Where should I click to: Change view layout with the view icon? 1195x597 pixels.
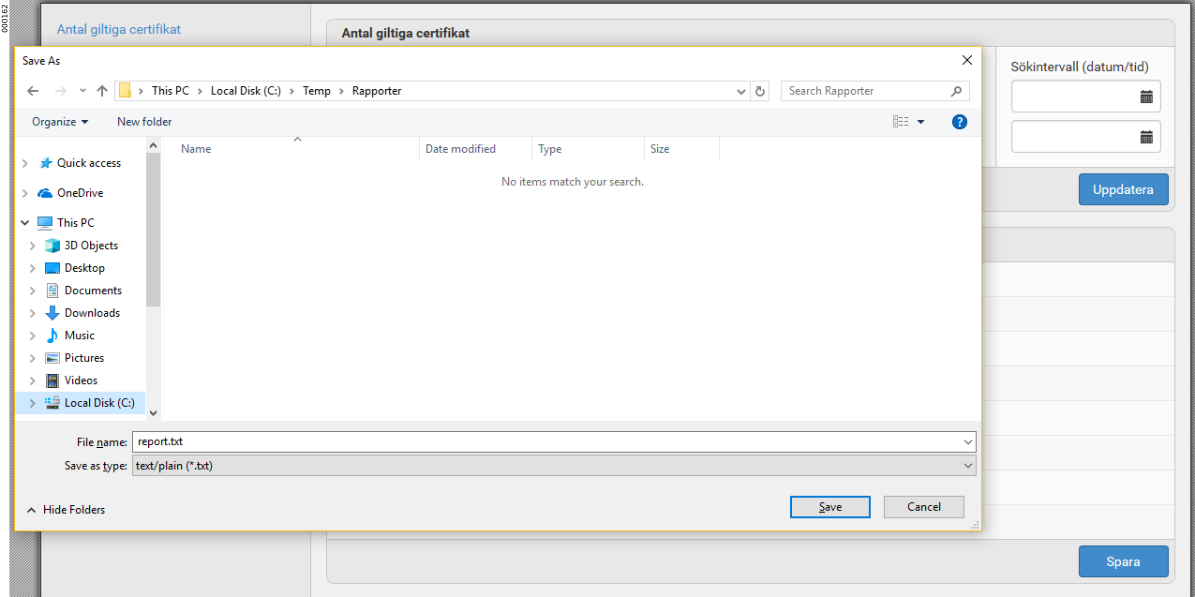point(901,122)
